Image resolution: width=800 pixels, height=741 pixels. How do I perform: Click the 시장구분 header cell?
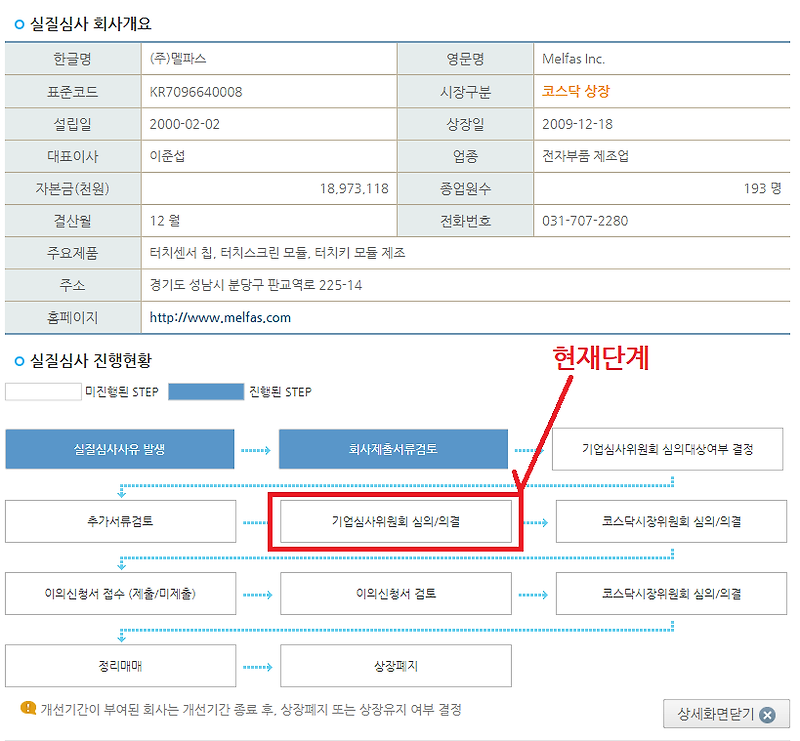[x=465, y=92]
